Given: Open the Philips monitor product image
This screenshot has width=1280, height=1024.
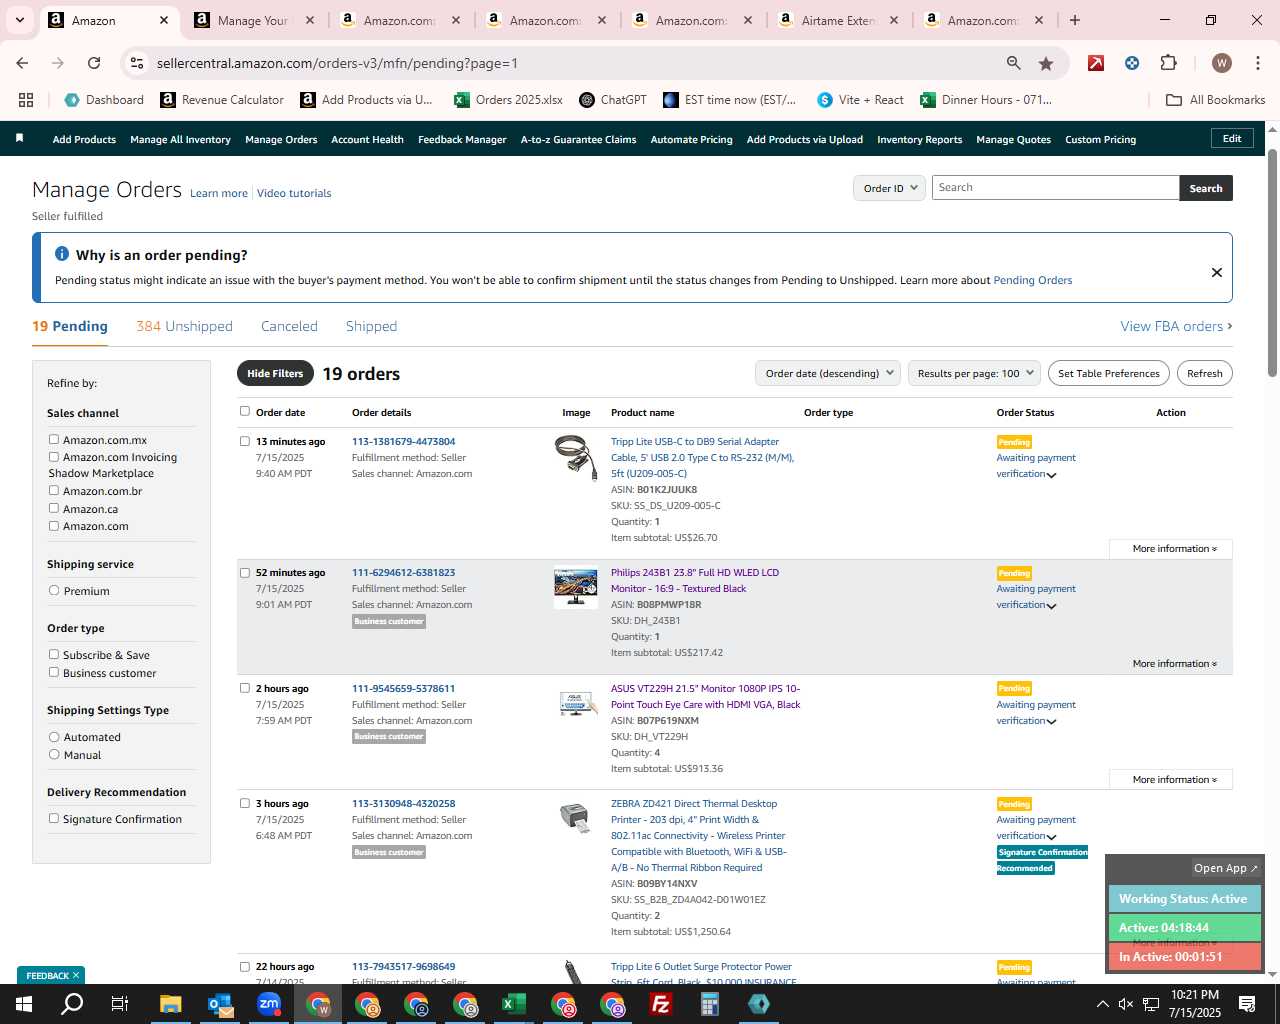Looking at the screenshot, I should point(576,588).
